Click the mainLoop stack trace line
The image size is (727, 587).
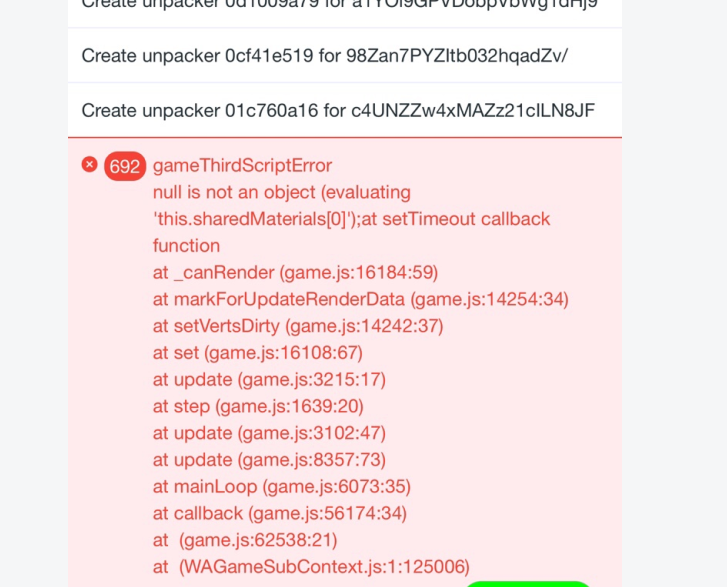[x=282, y=487]
